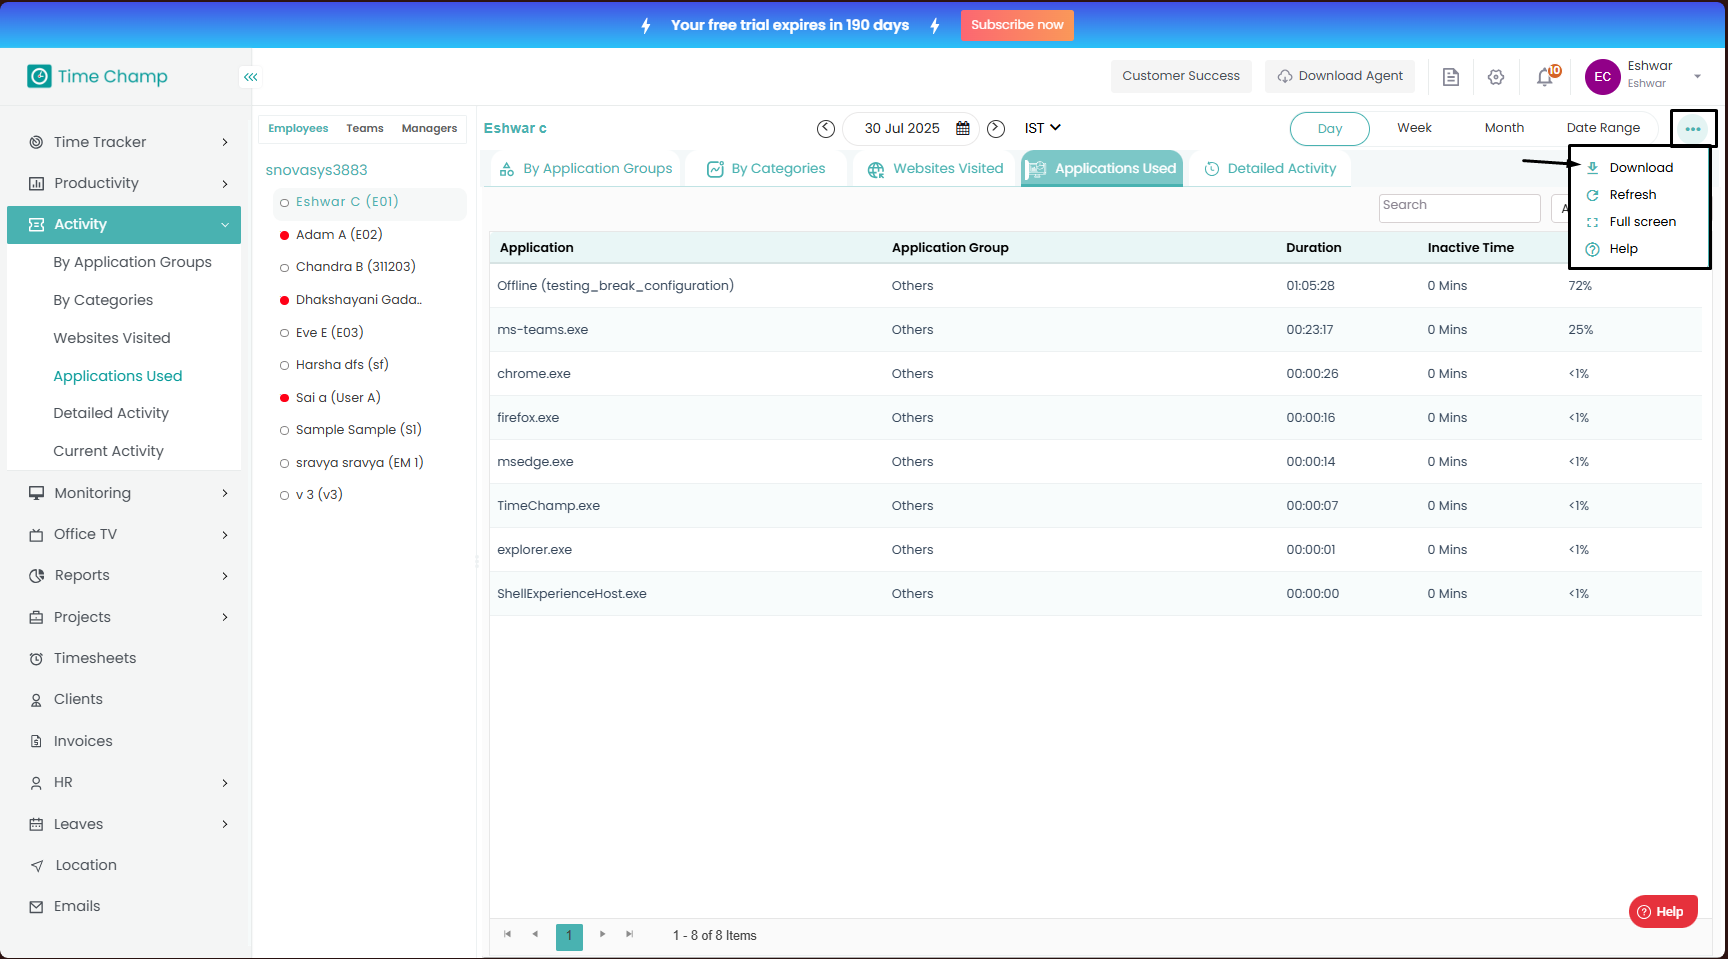This screenshot has height=959, width=1728.
Task: Open the IST timezone dropdown
Action: [1042, 128]
